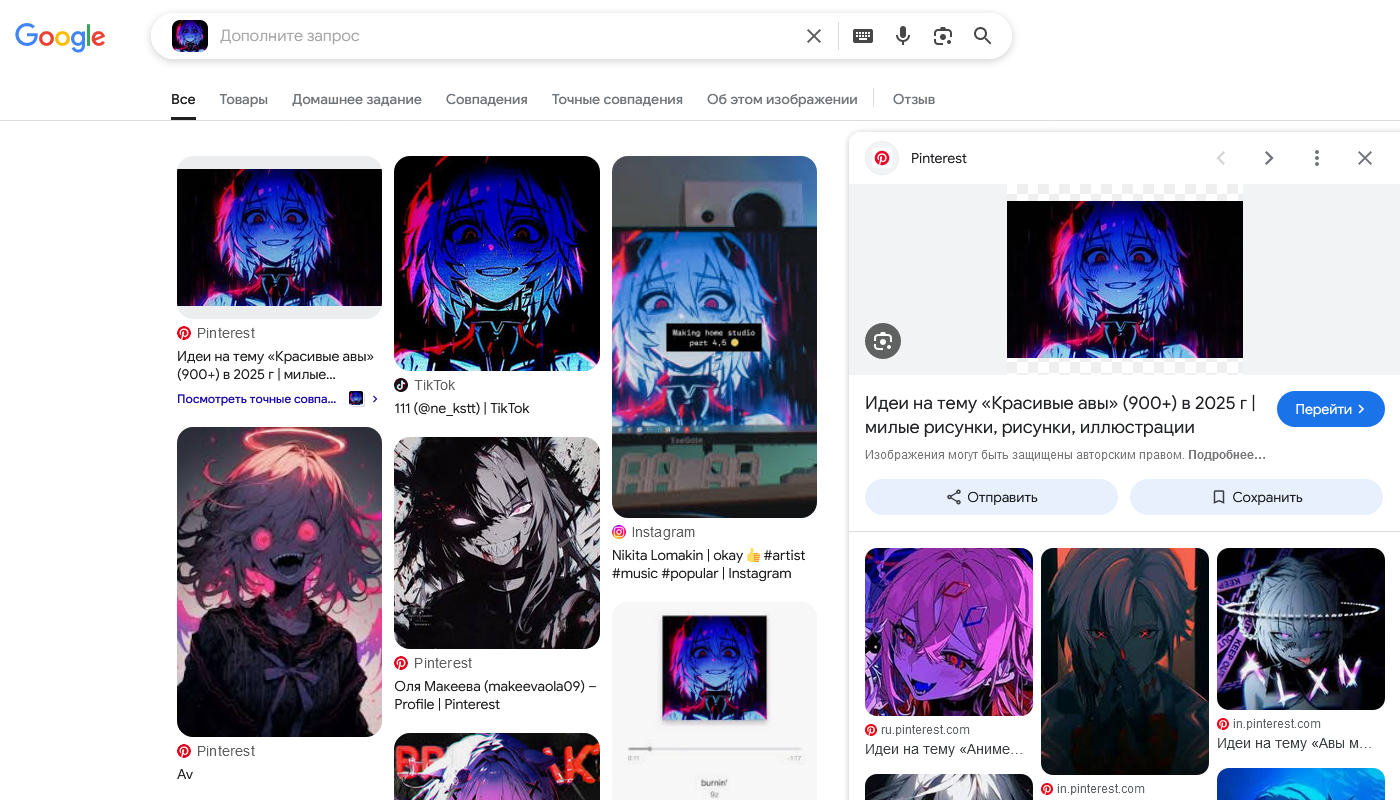Open the 'Точные совпадения' tab

pyautogui.click(x=617, y=100)
